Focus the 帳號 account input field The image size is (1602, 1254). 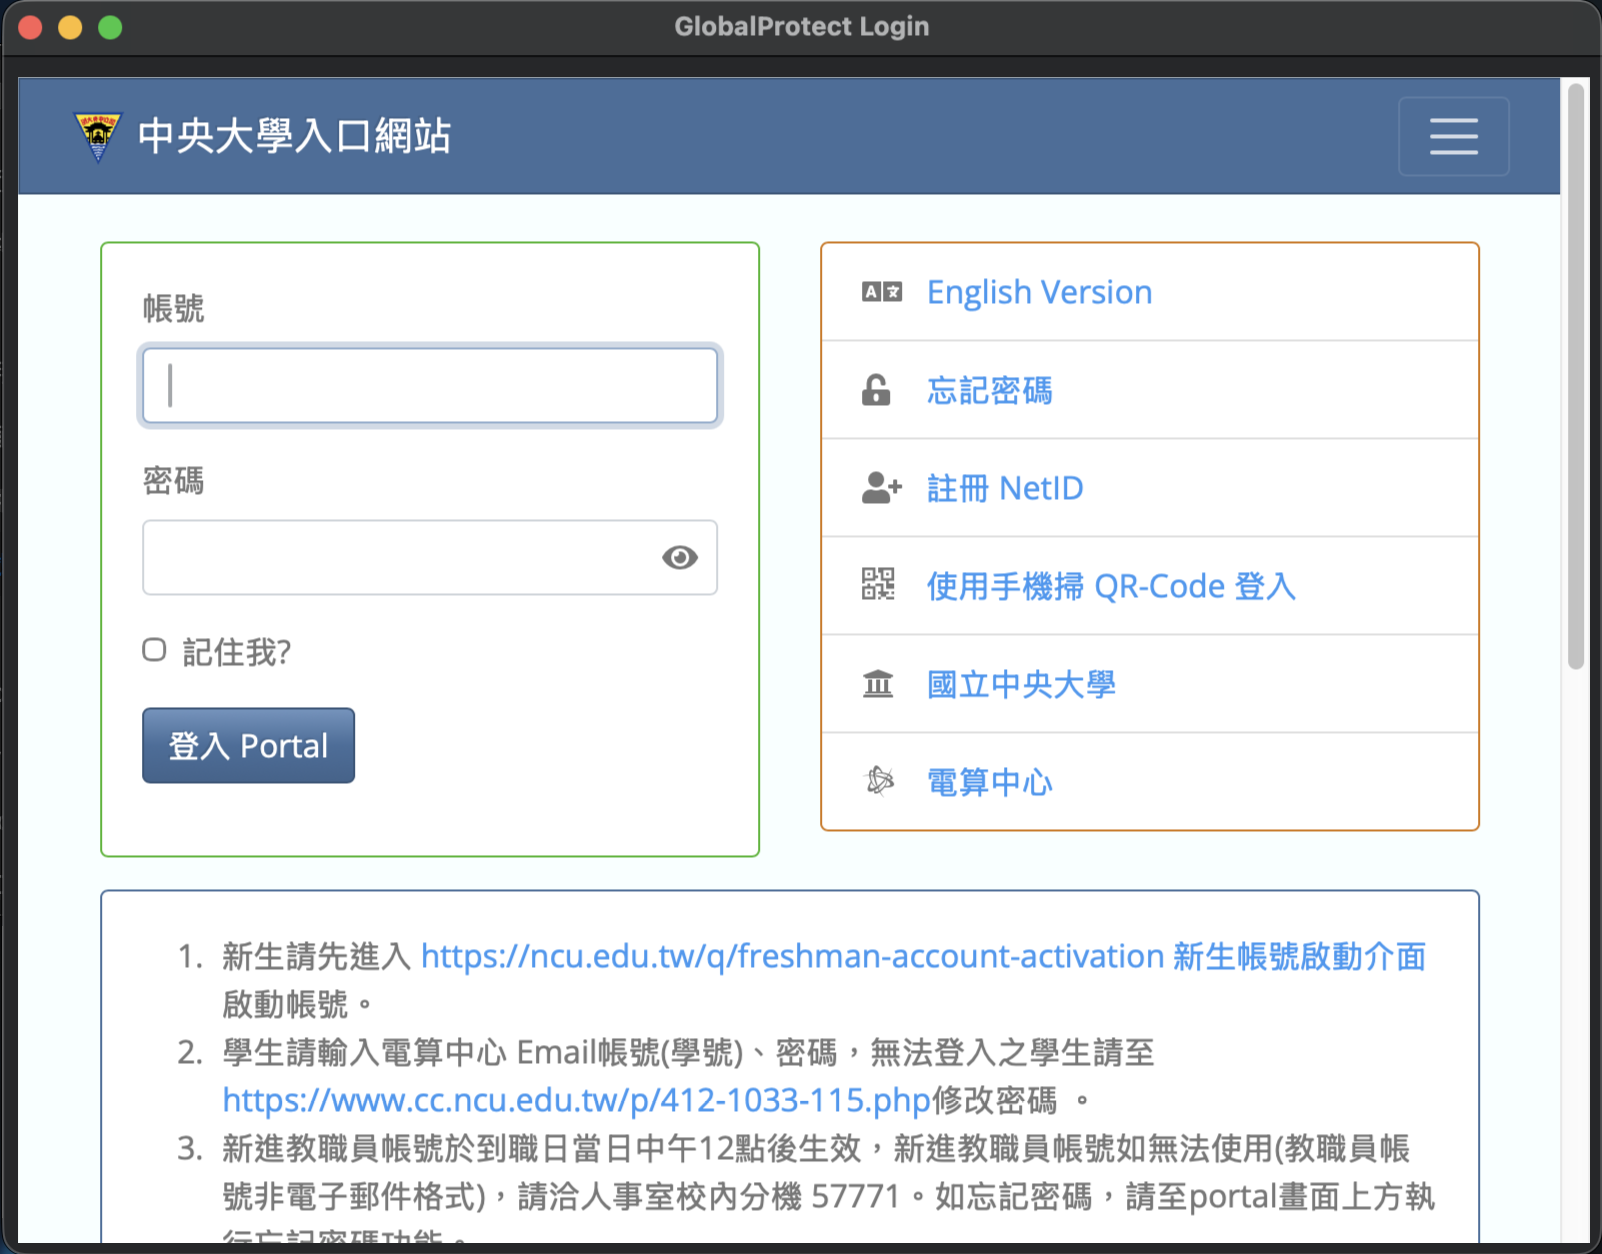coord(430,386)
